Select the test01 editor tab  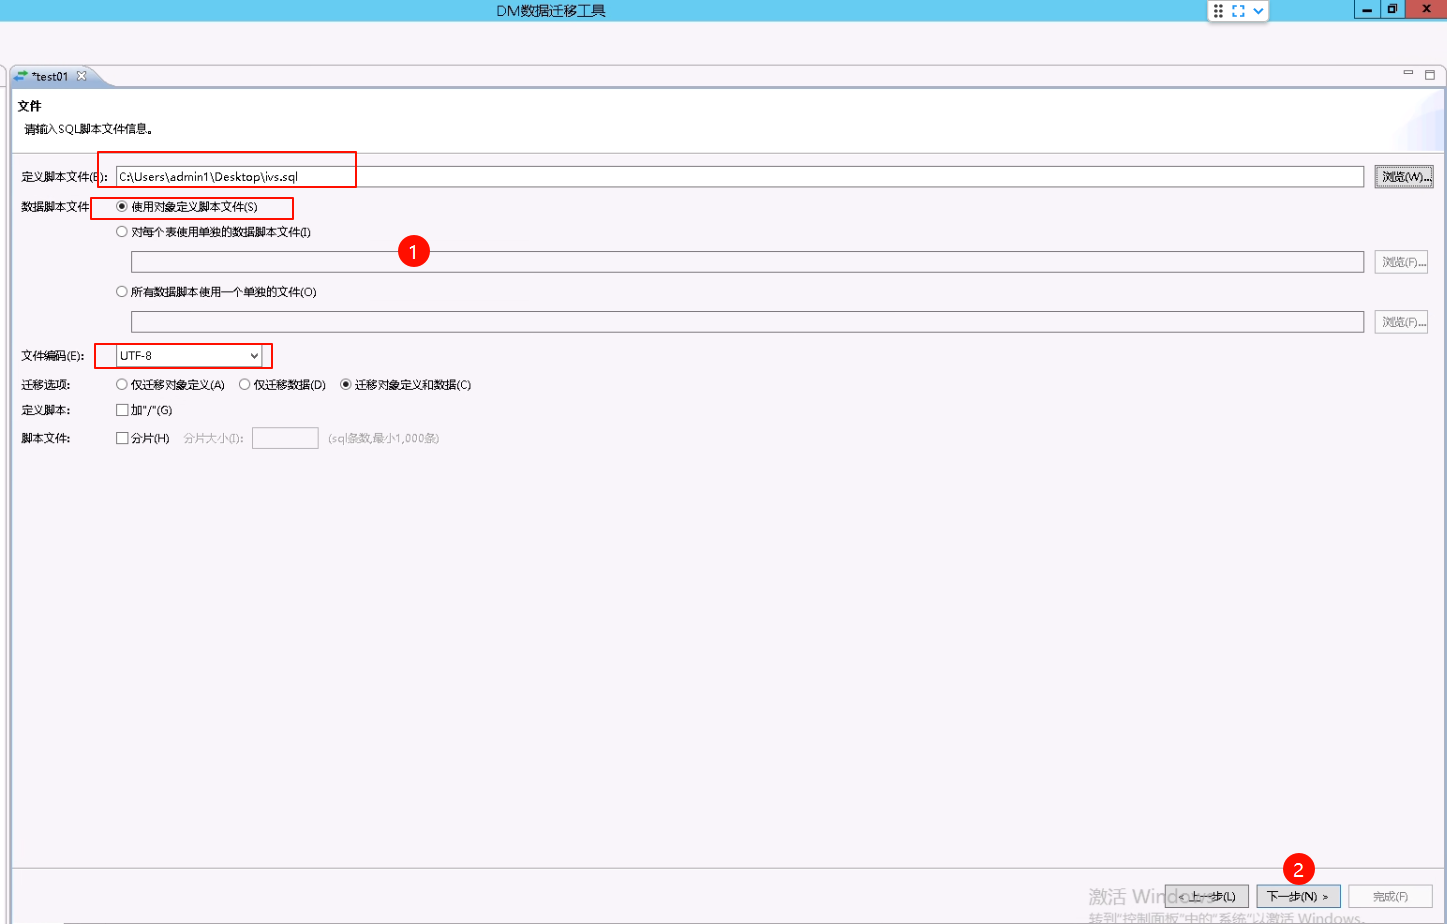click(49, 77)
